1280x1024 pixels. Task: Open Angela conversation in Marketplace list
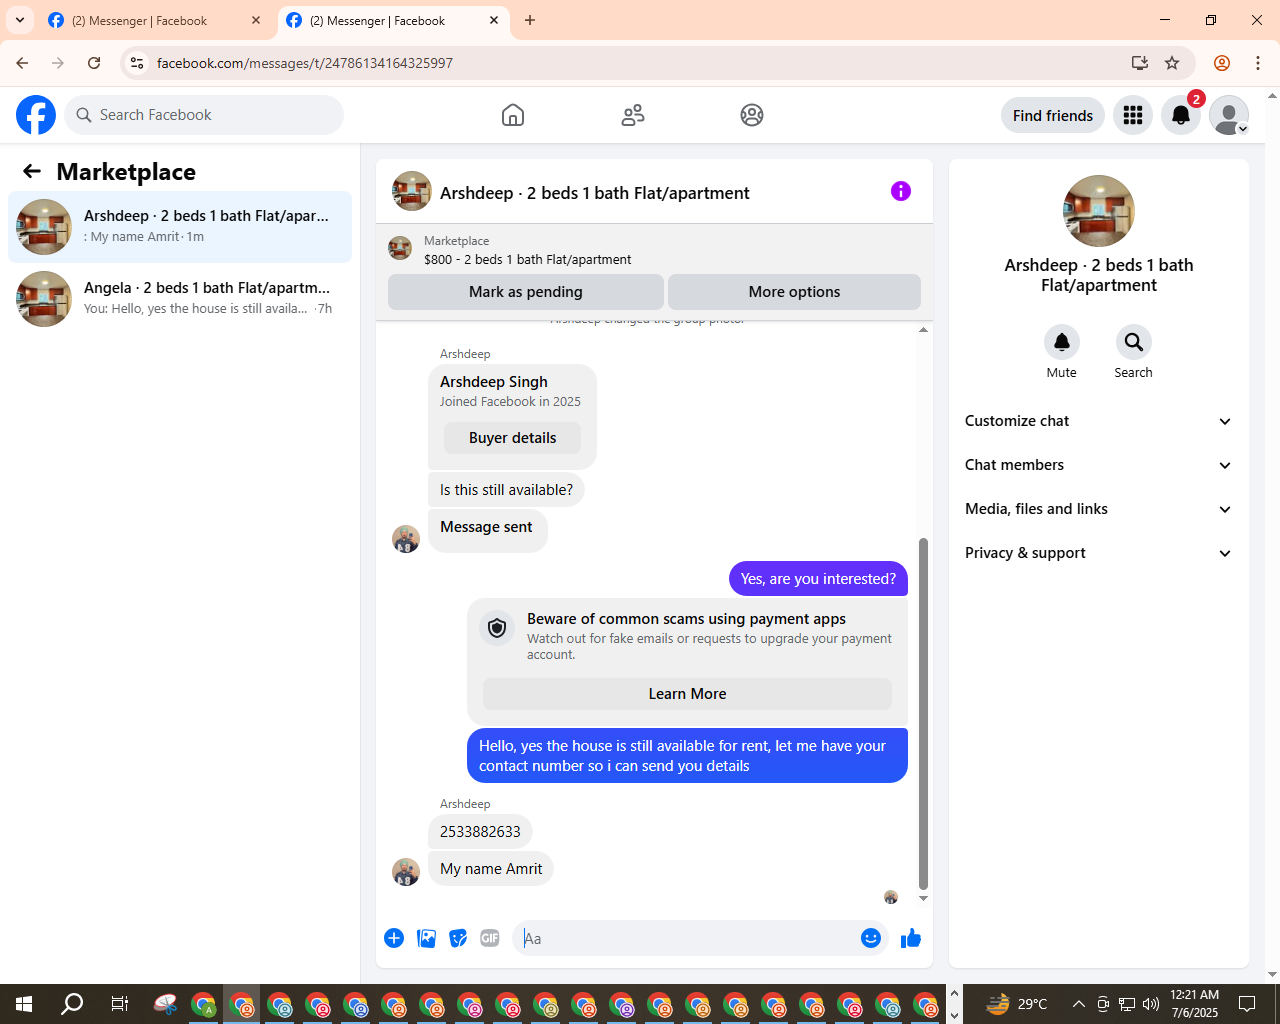[x=180, y=299]
